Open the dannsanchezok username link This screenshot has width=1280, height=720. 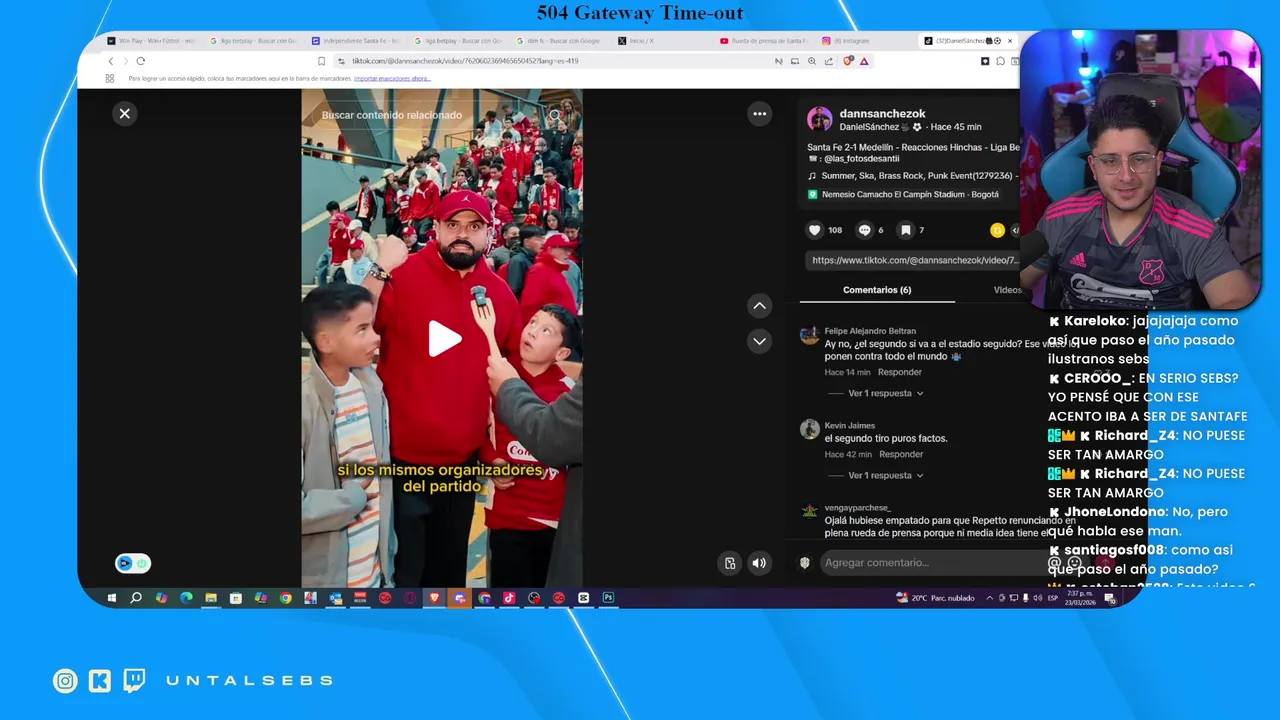pos(882,113)
